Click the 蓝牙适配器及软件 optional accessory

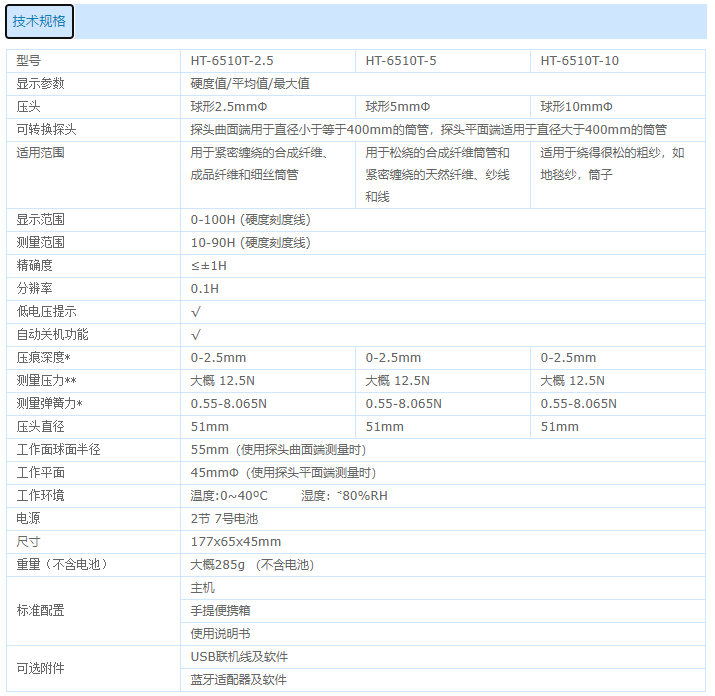pyautogui.click(x=238, y=679)
